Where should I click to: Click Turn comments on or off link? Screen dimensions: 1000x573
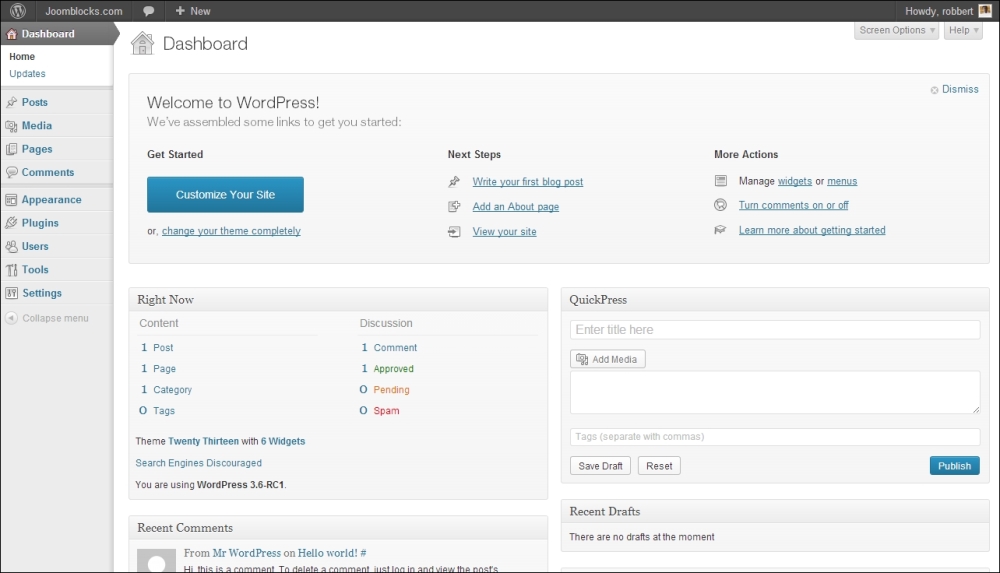point(793,205)
